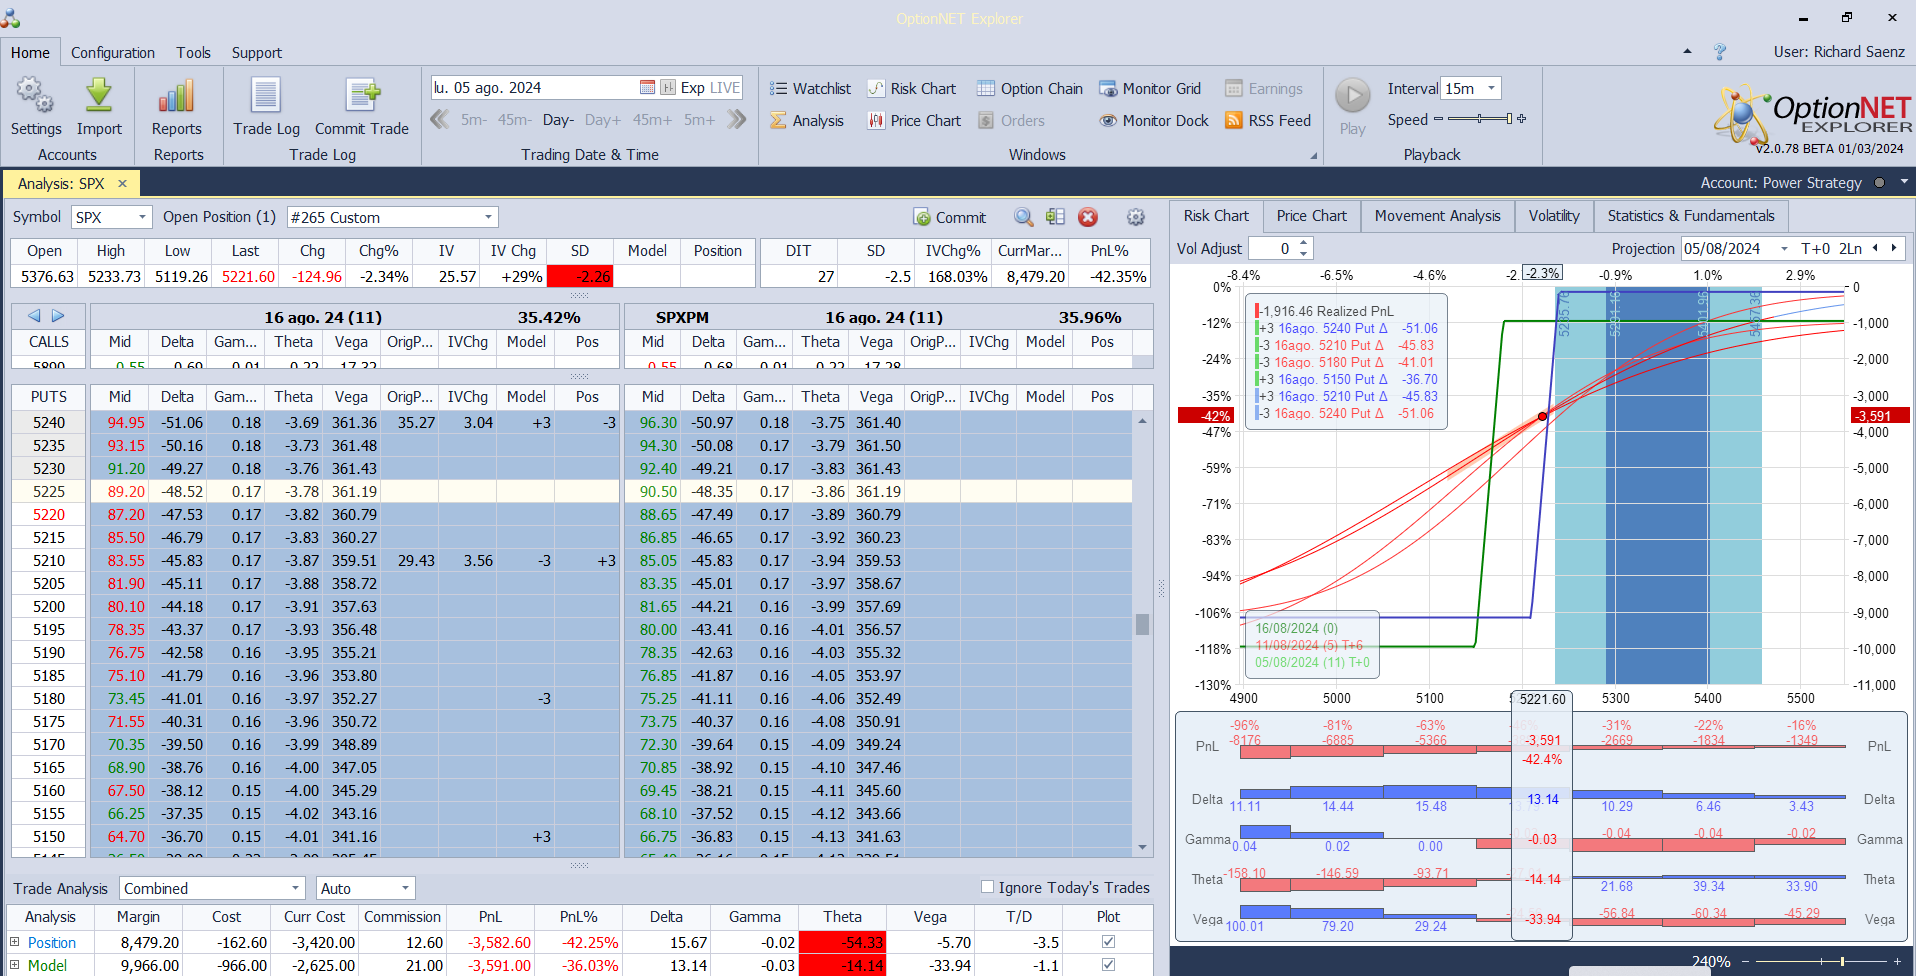Step the trading time forward with double right arrows
The image size is (1916, 976).
[x=737, y=120]
